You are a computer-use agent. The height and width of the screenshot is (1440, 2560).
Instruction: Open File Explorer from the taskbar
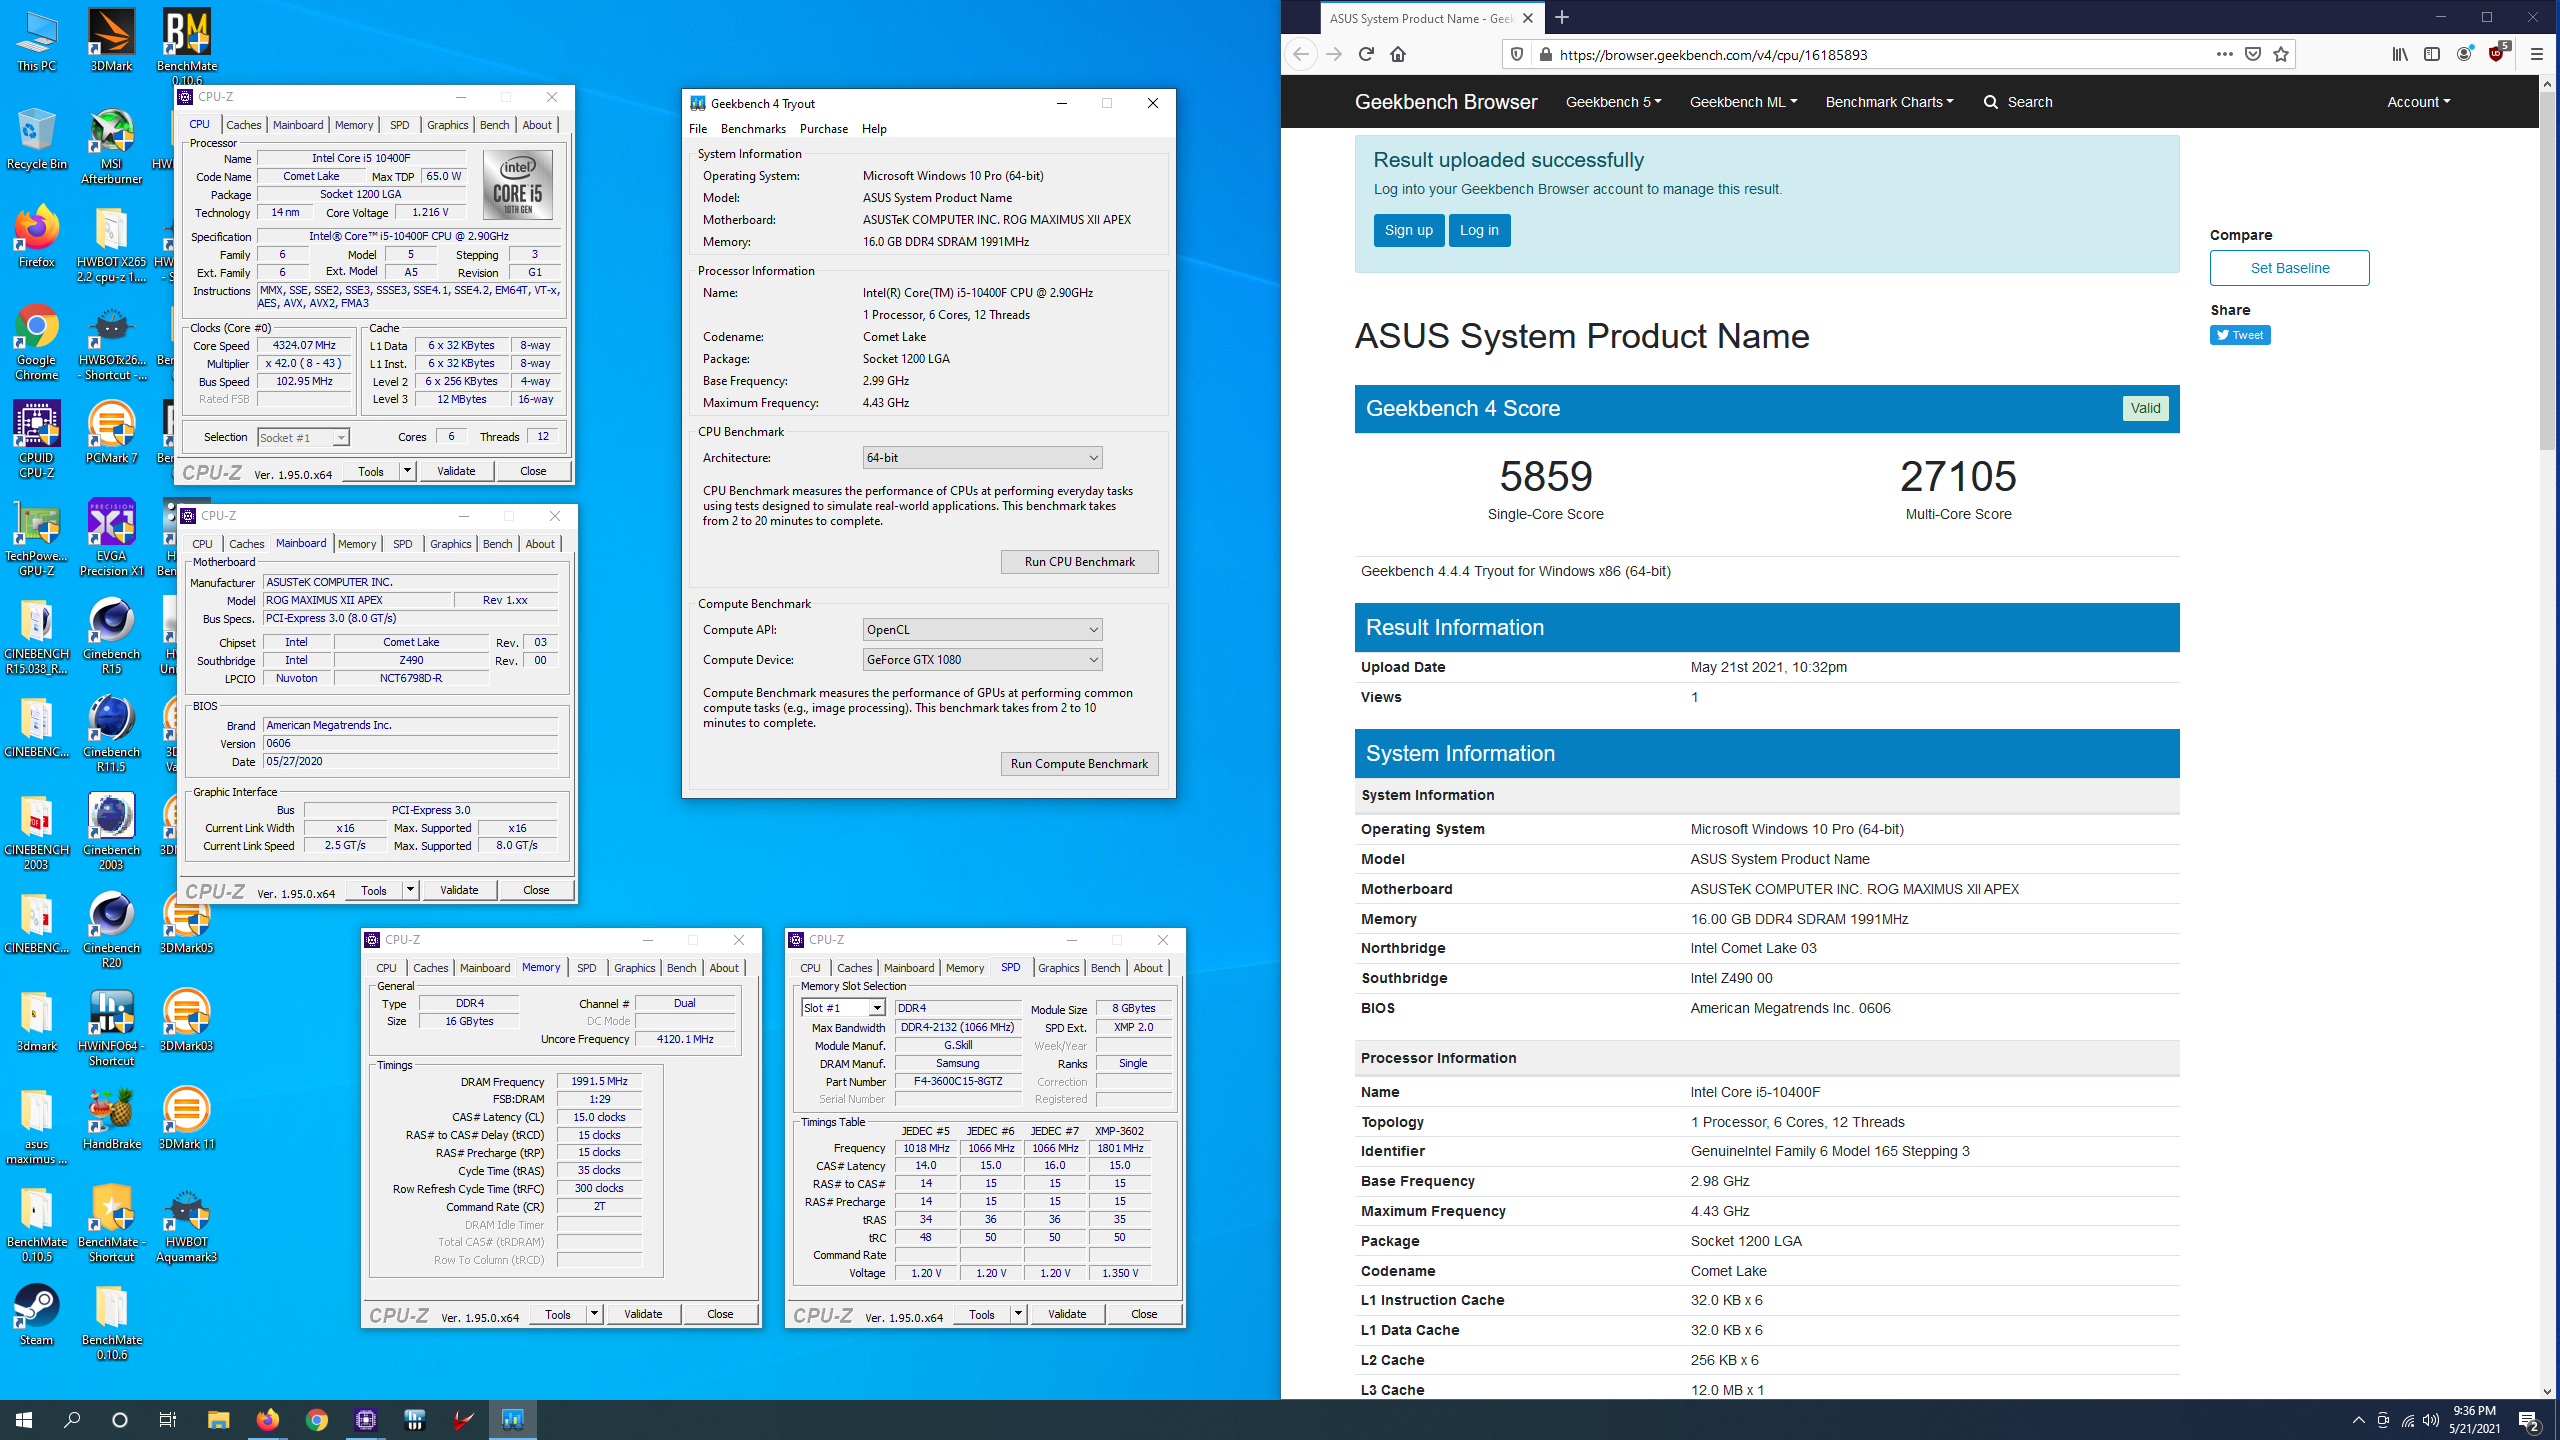218,1419
